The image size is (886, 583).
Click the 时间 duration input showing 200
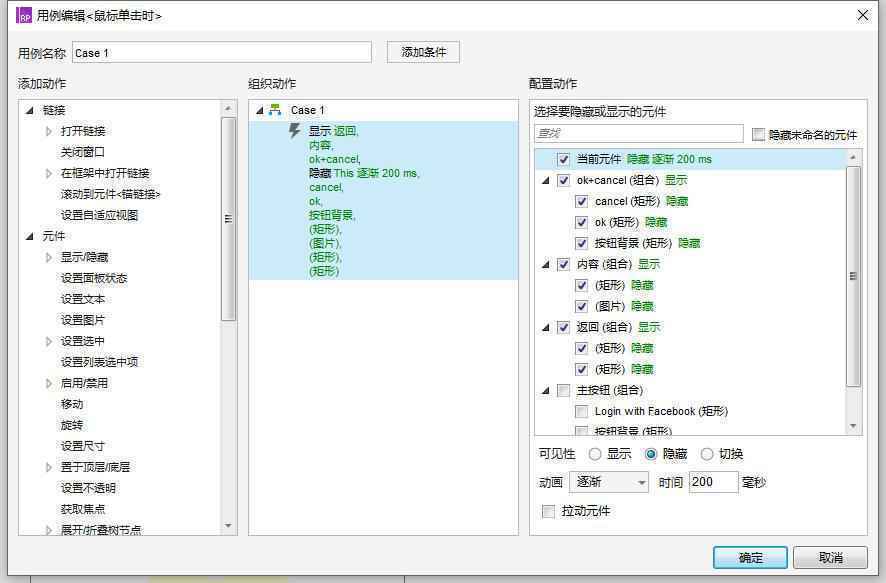712,482
